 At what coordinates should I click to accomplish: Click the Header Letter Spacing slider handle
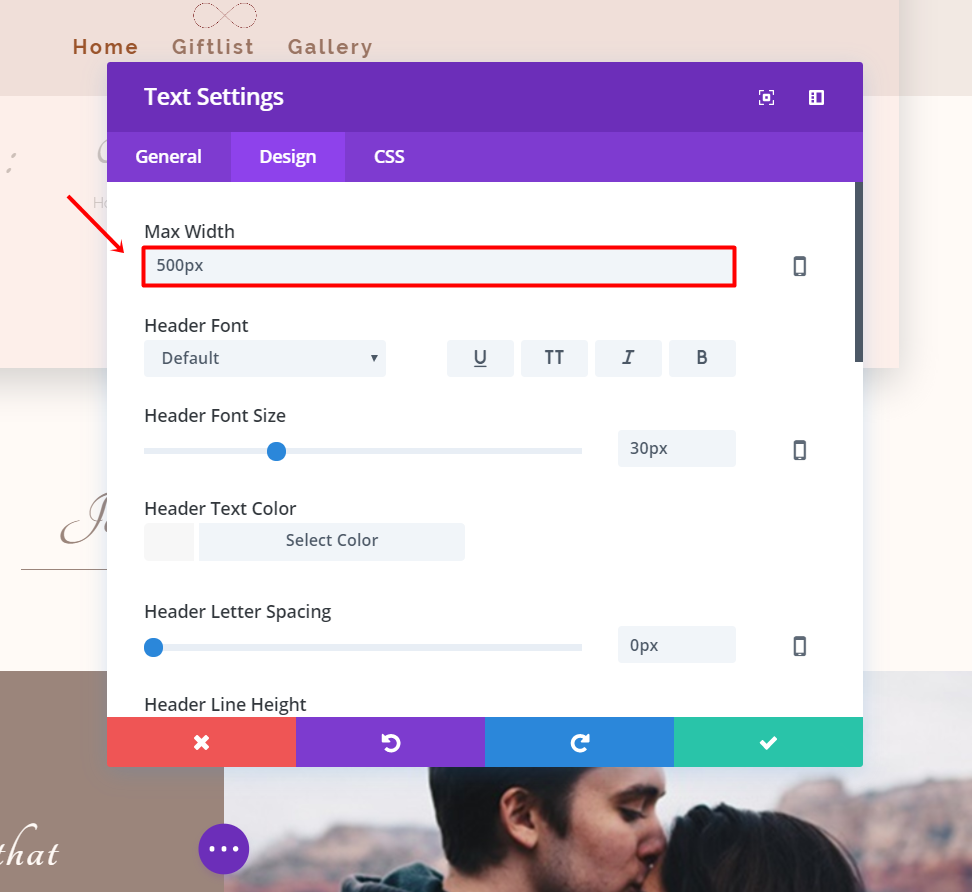point(154,647)
